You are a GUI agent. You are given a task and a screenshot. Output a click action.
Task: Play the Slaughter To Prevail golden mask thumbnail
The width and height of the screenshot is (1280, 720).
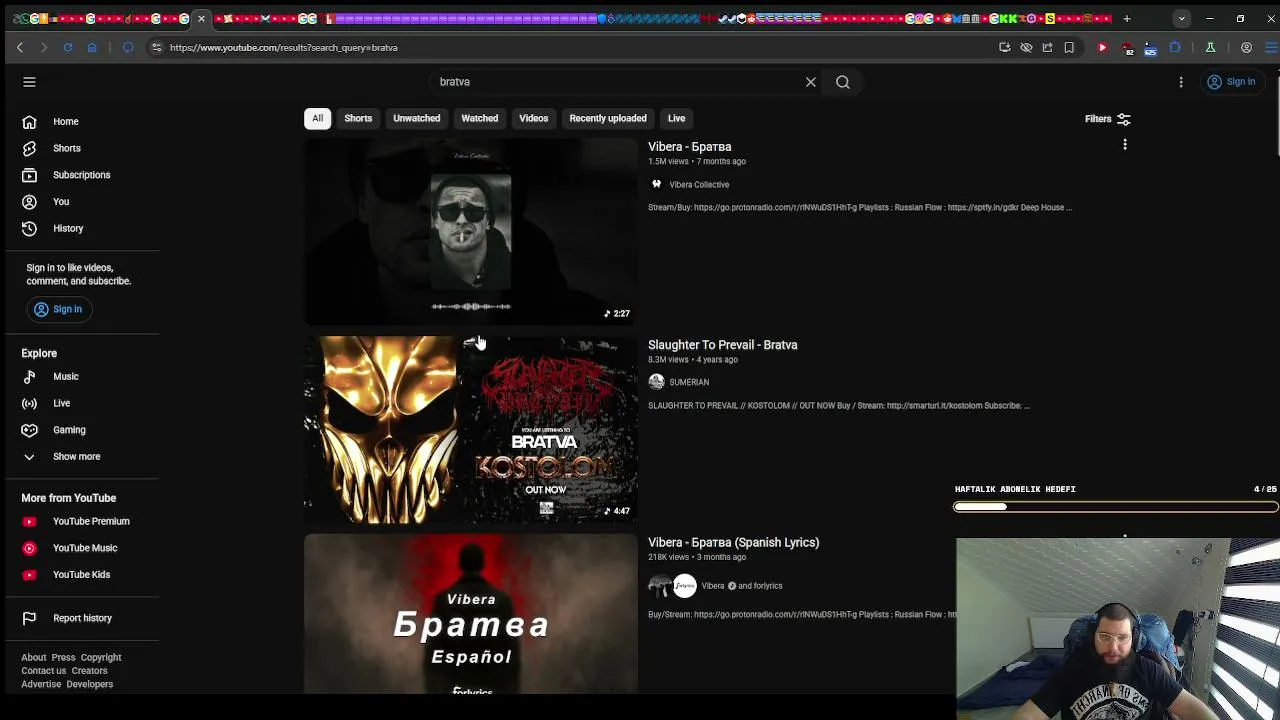point(470,430)
